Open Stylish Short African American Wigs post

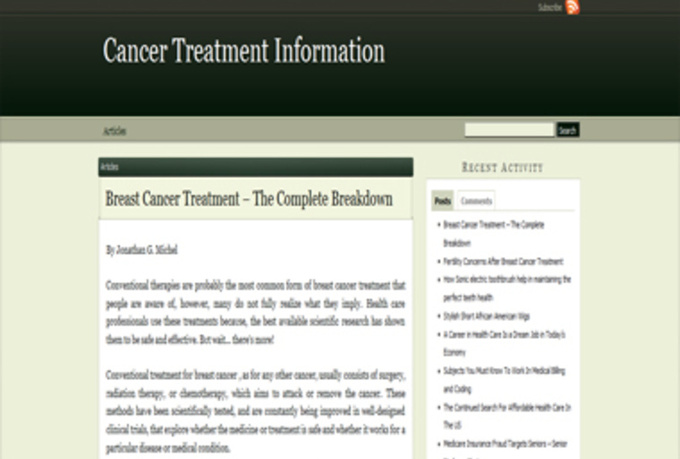pyautogui.click(x=486, y=316)
